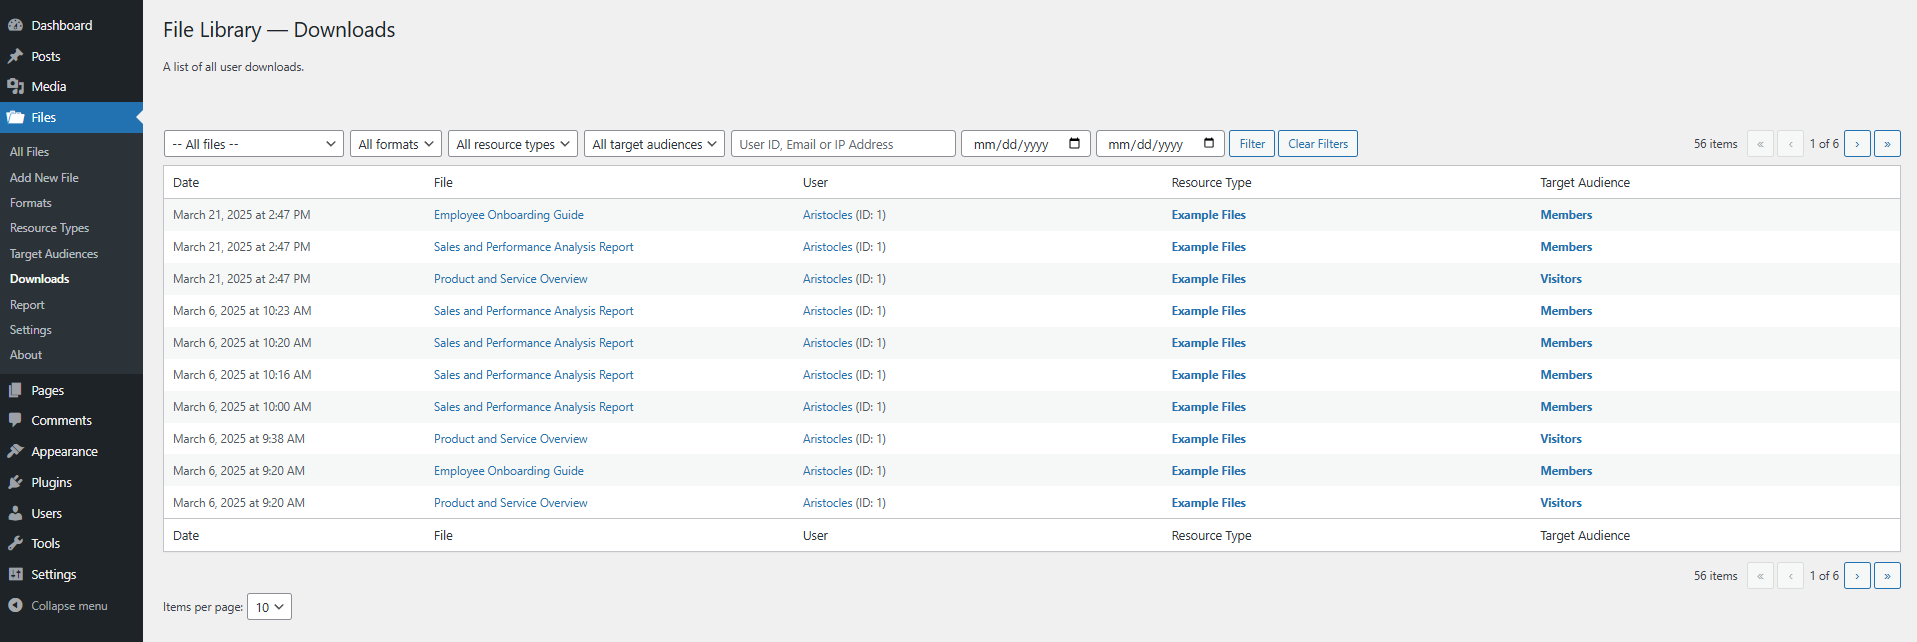
Task: Open the Report submenu item
Action: tap(27, 305)
